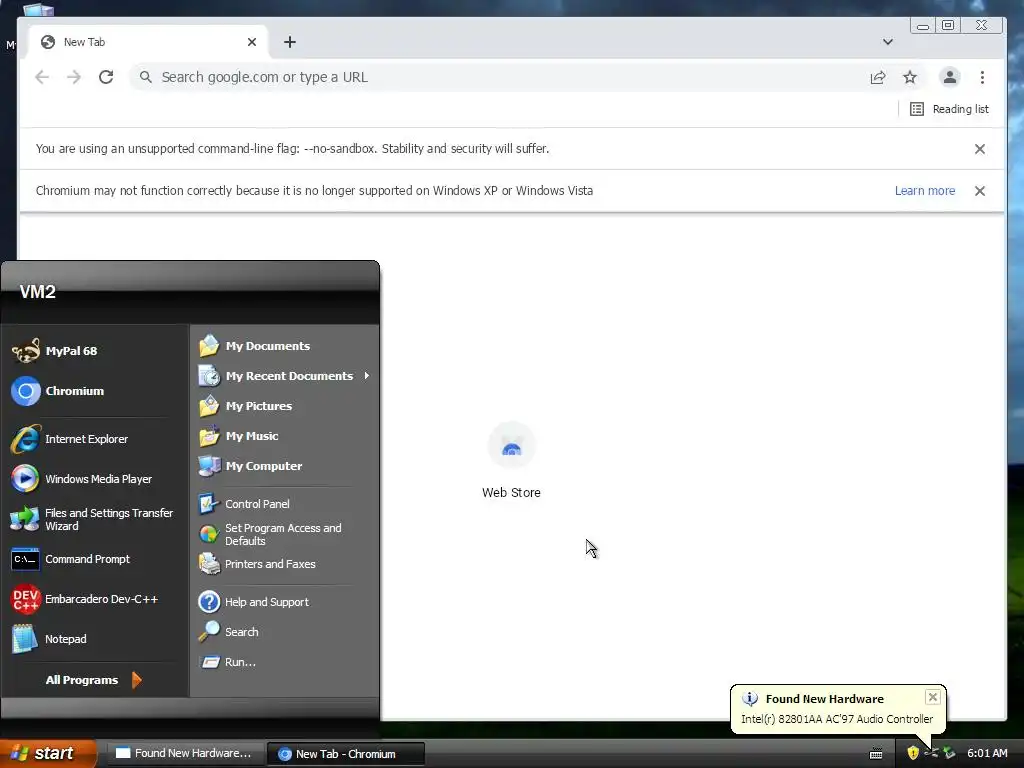
Task: Open Set Program Access and Defaults
Action: 284,534
